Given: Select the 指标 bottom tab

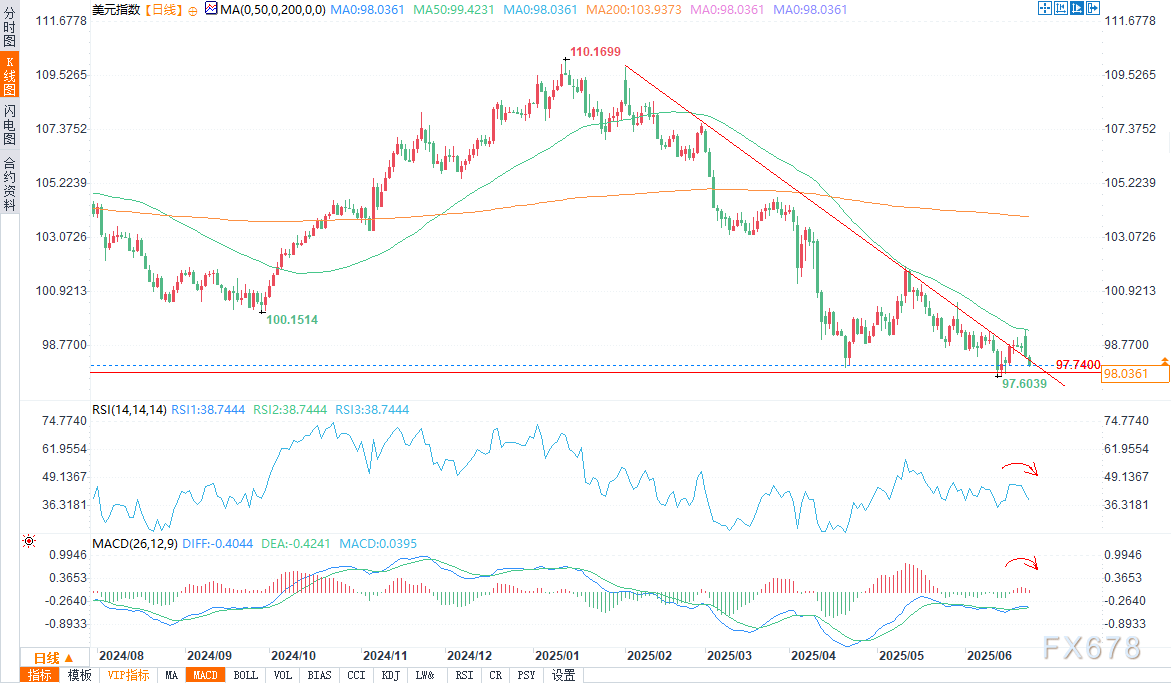Looking at the screenshot, I should (x=40, y=675).
